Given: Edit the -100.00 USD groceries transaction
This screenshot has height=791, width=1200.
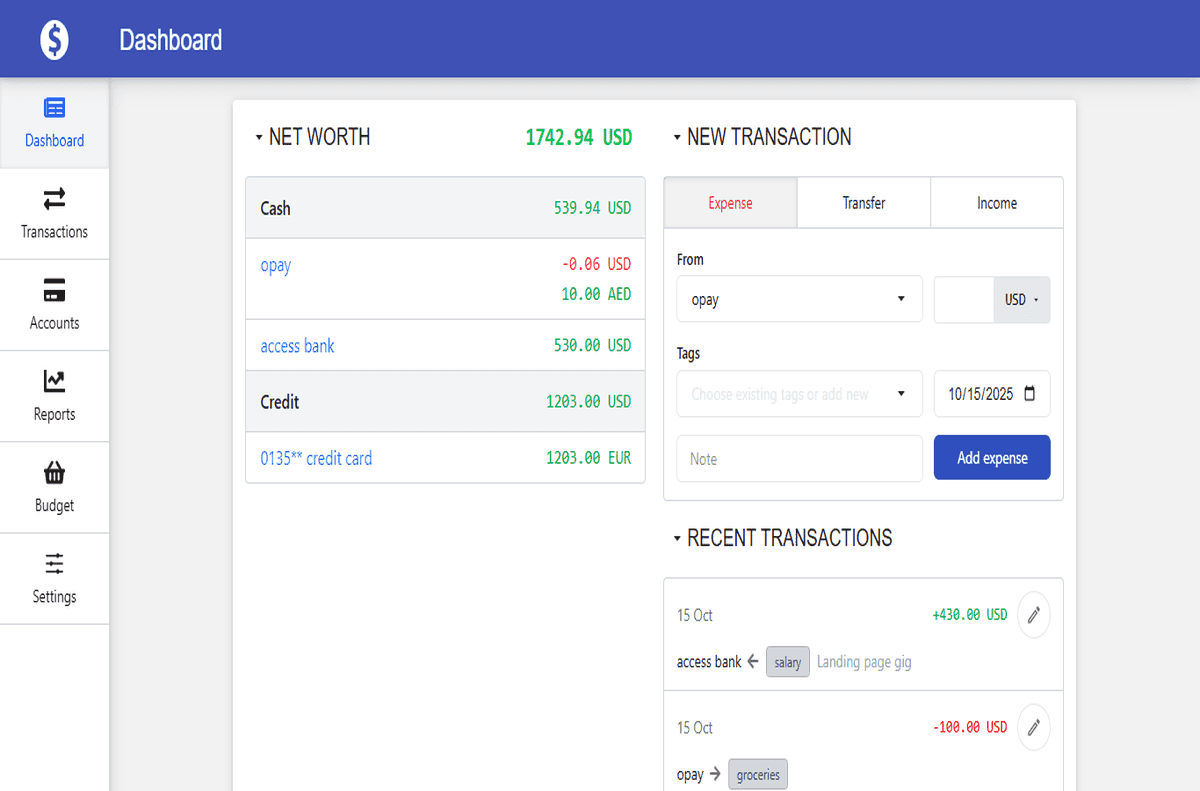Looking at the screenshot, I should (x=1033, y=727).
